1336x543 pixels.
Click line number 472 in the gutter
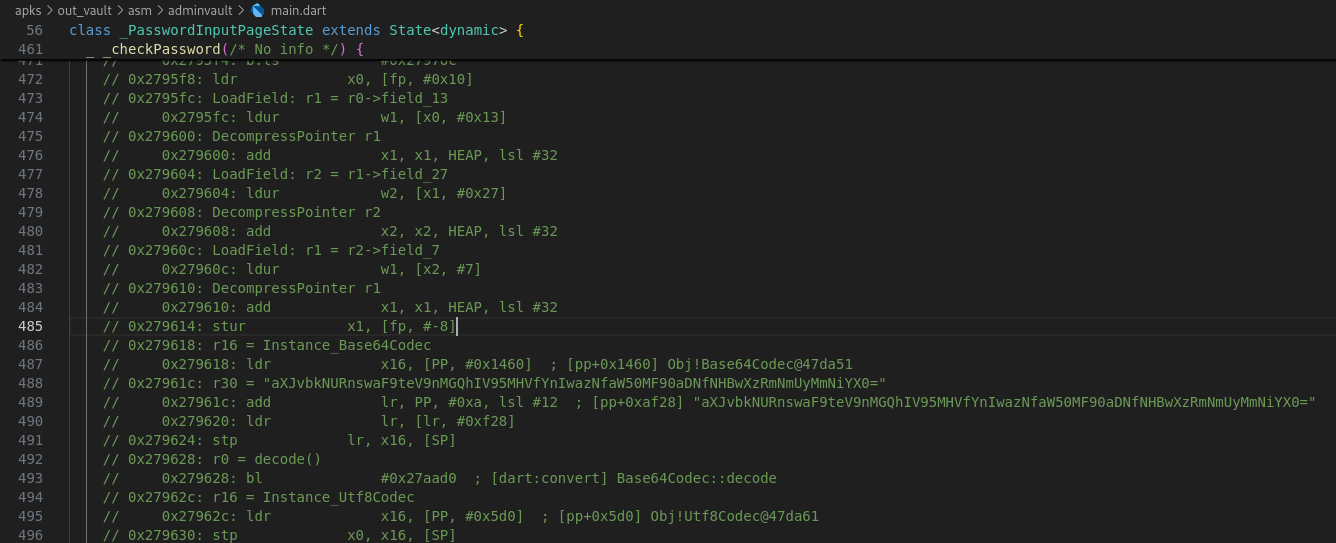pos(30,79)
